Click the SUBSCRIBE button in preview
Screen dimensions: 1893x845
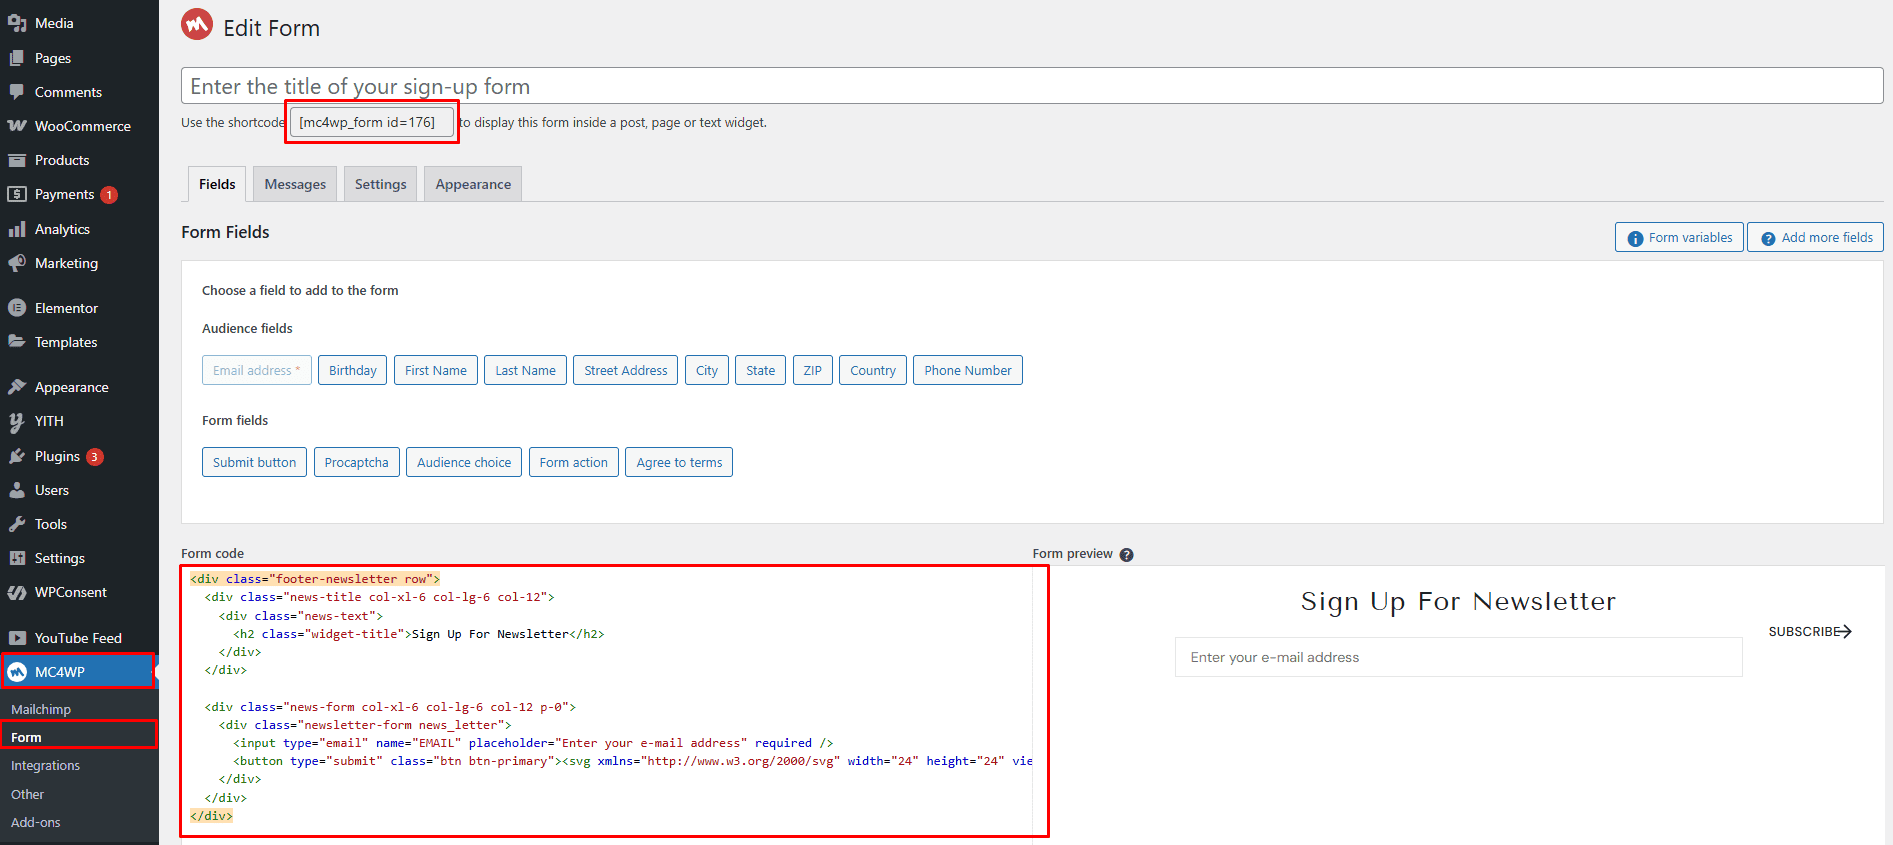(1810, 632)
